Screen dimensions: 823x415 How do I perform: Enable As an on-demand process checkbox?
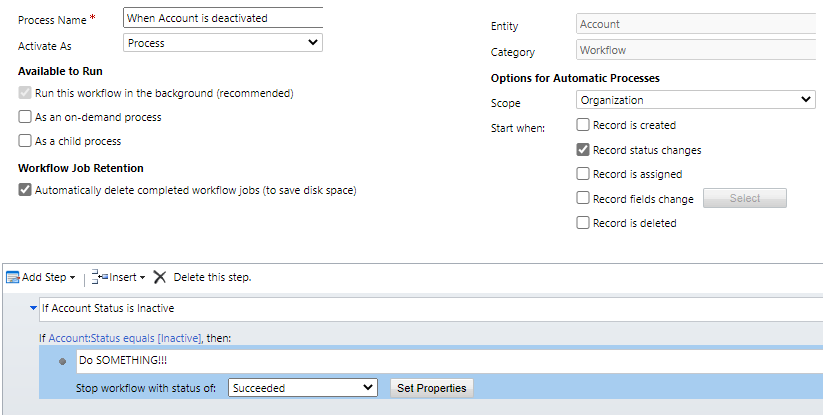click(25, 116)
